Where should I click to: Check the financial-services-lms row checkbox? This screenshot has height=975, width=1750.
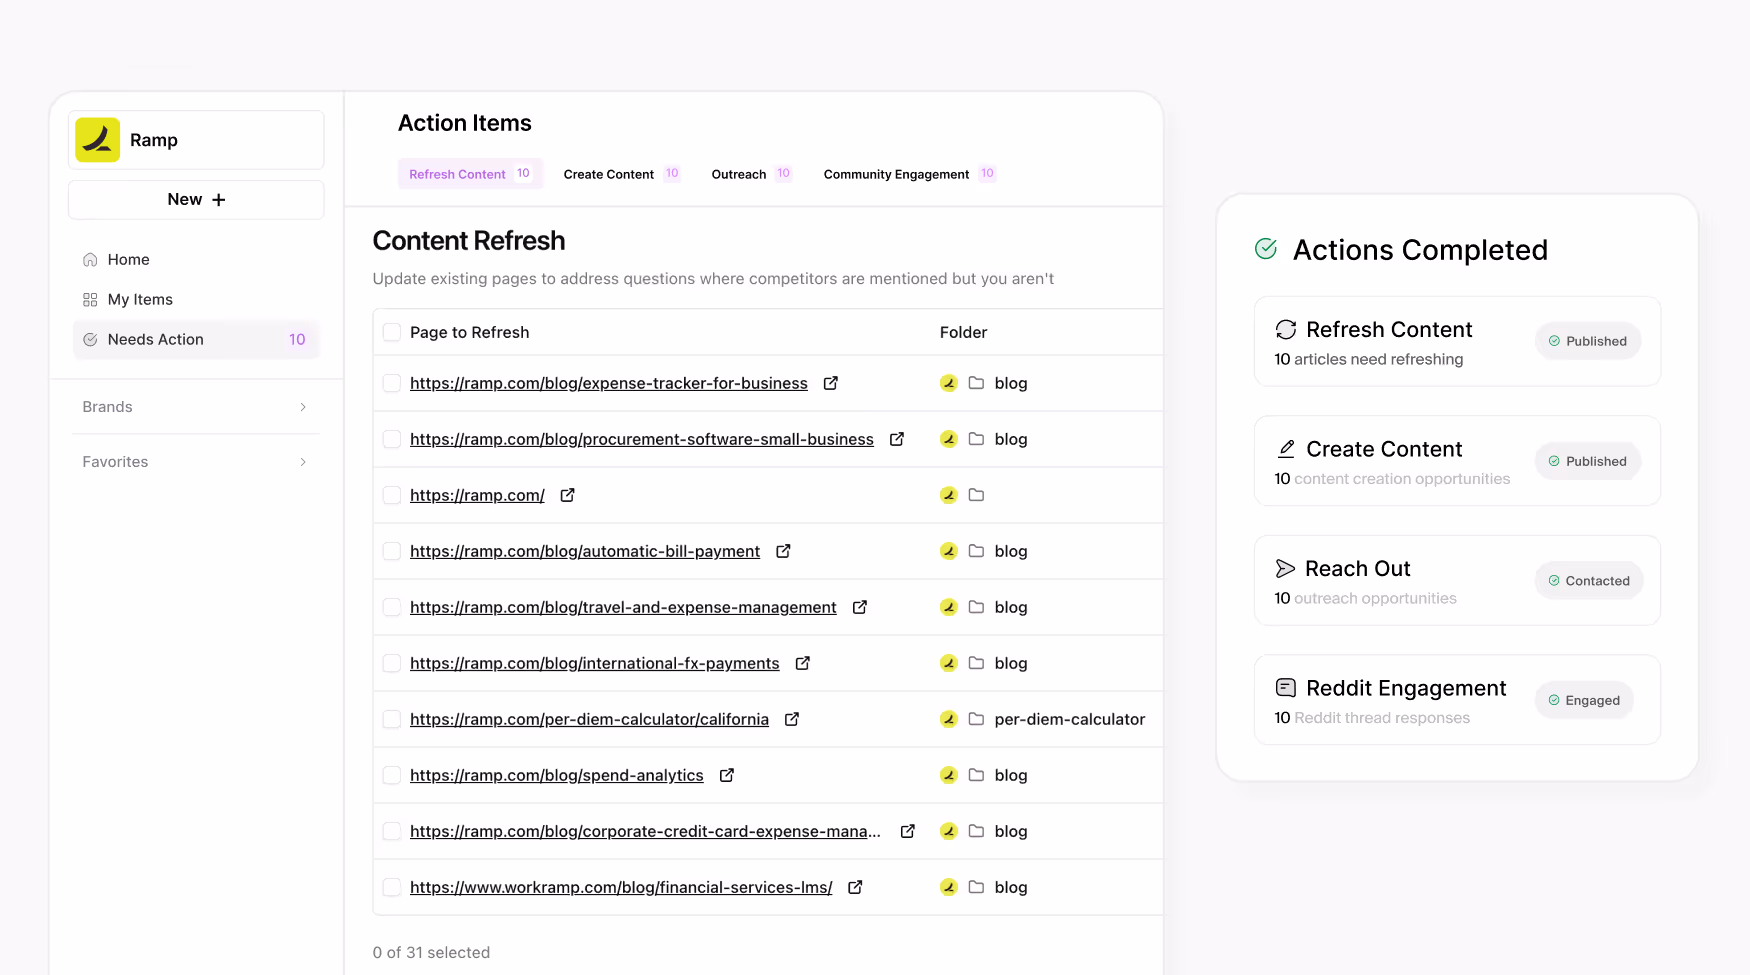click(x=392, y=887)
